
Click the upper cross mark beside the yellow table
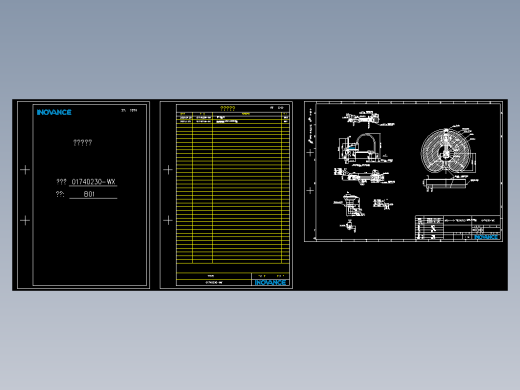coord(168,170)
